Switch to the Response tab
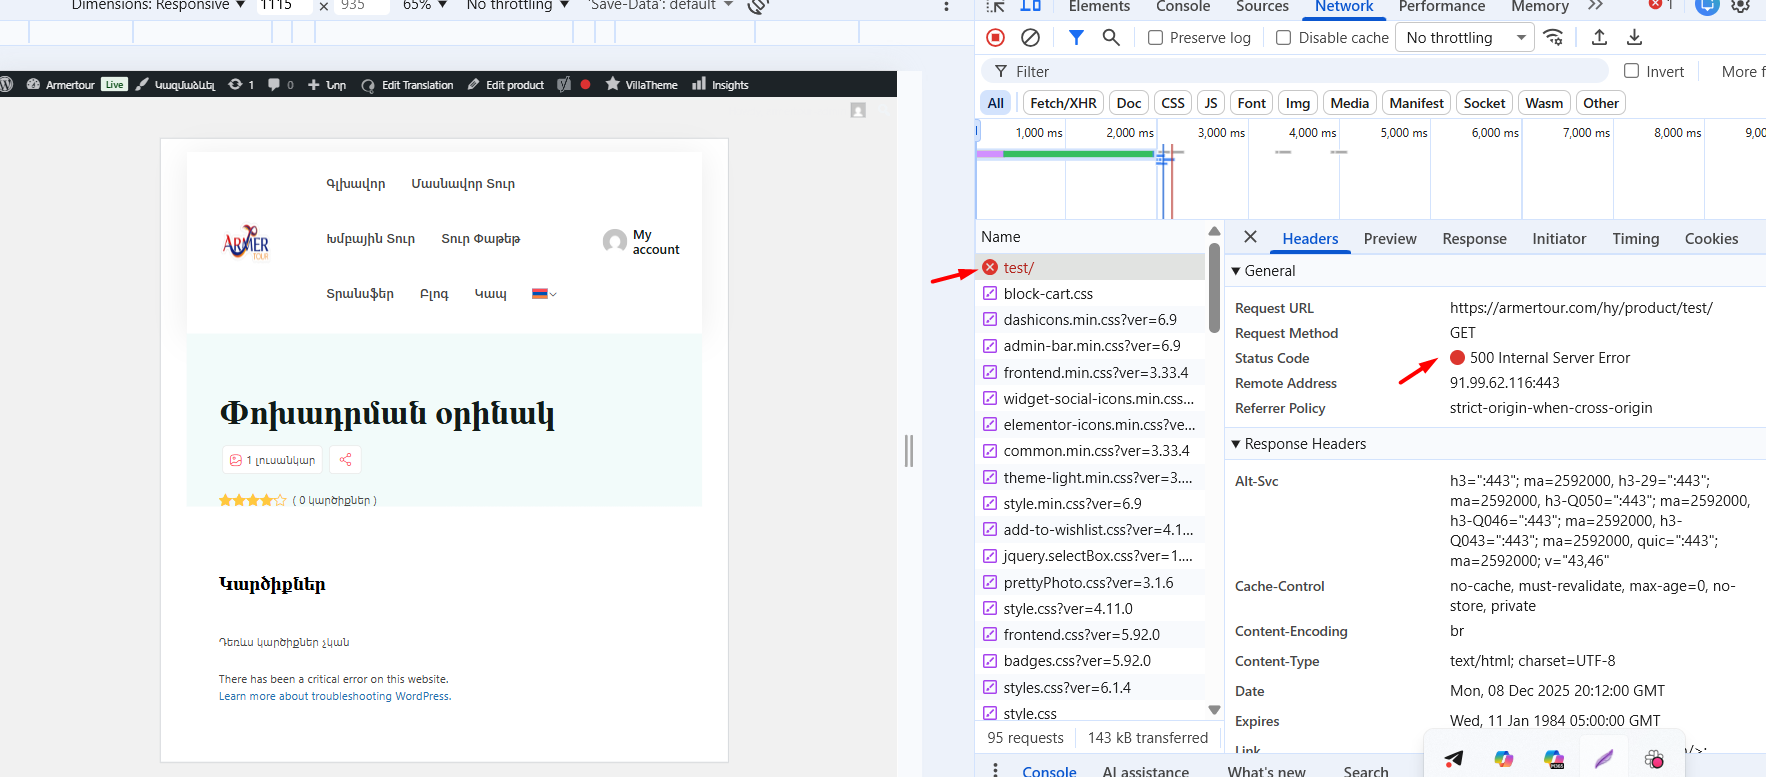Viewport: 1766px width, 777px height. [x=1474, y=239]
